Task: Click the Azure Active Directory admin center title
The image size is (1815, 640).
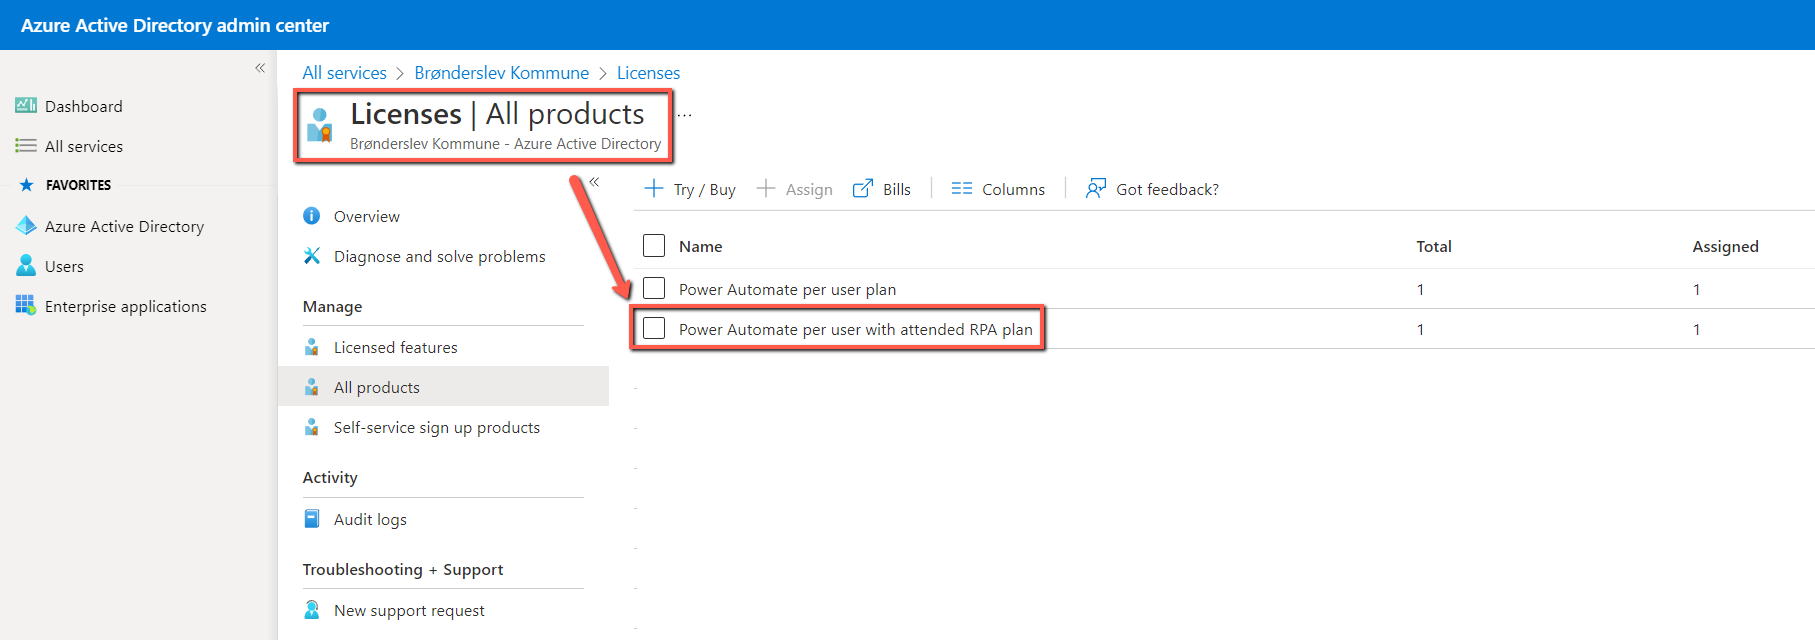Action: [x=175, y=25]
